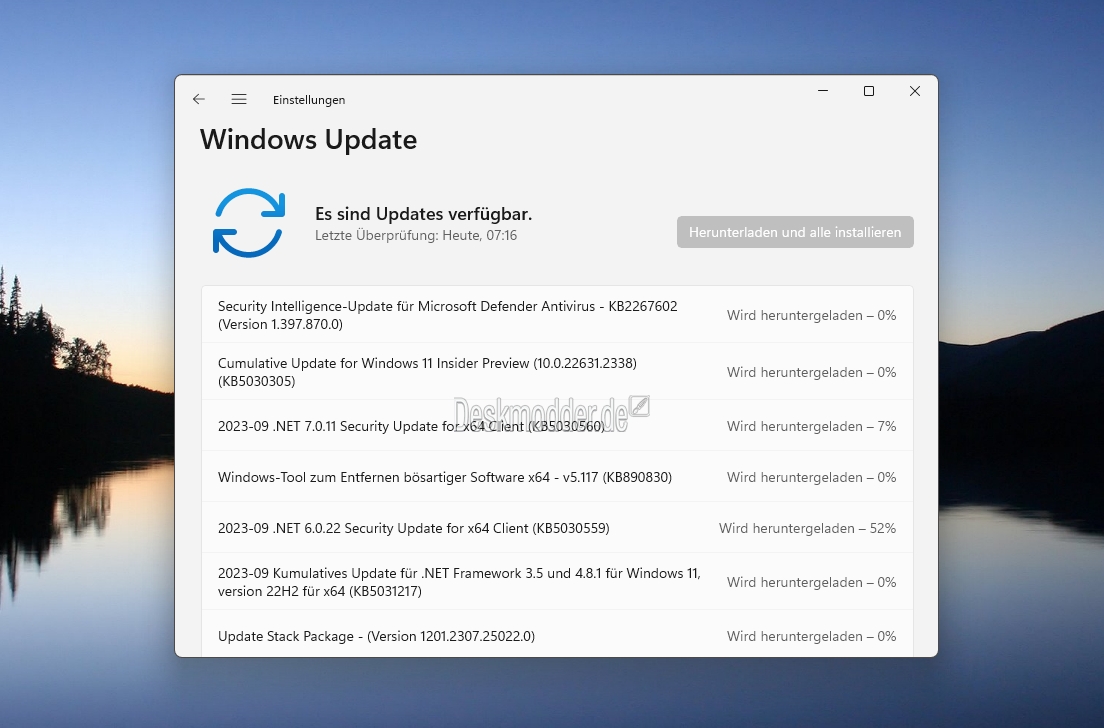Click the 'Einstellungen' window title
The width and height of the screenshot is (1104, 728).
(x=309, y=100)
